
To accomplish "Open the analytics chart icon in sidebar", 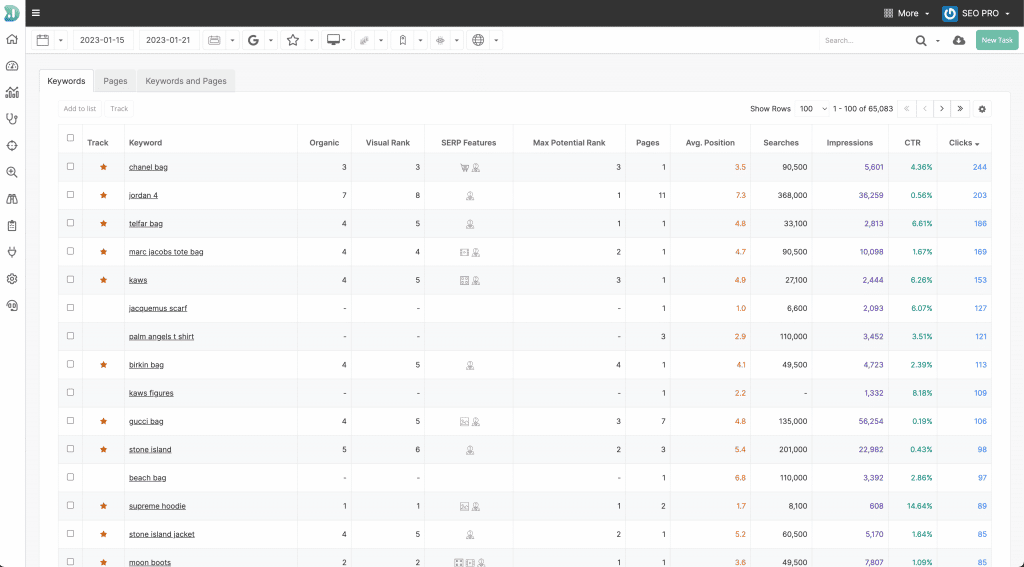I will (x=12, y=93).
